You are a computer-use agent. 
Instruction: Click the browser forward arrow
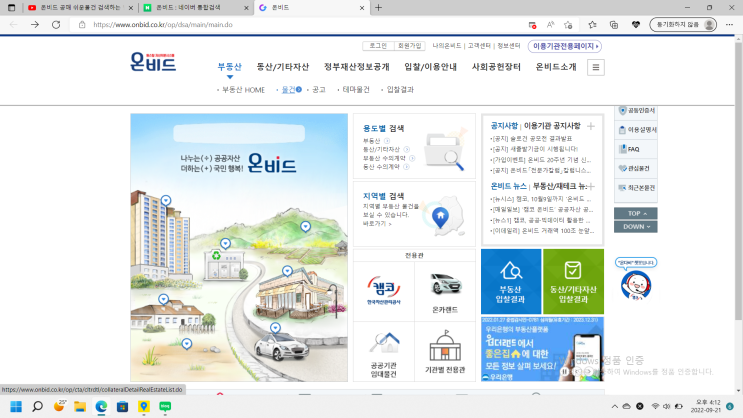pos(35,25)
